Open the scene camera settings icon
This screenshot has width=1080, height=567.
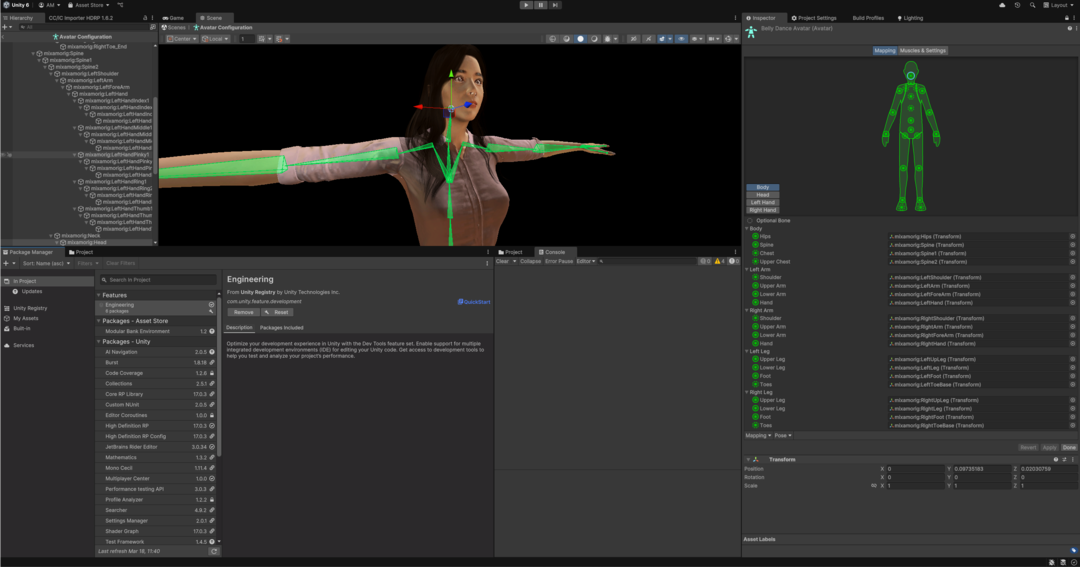point(713,39)
